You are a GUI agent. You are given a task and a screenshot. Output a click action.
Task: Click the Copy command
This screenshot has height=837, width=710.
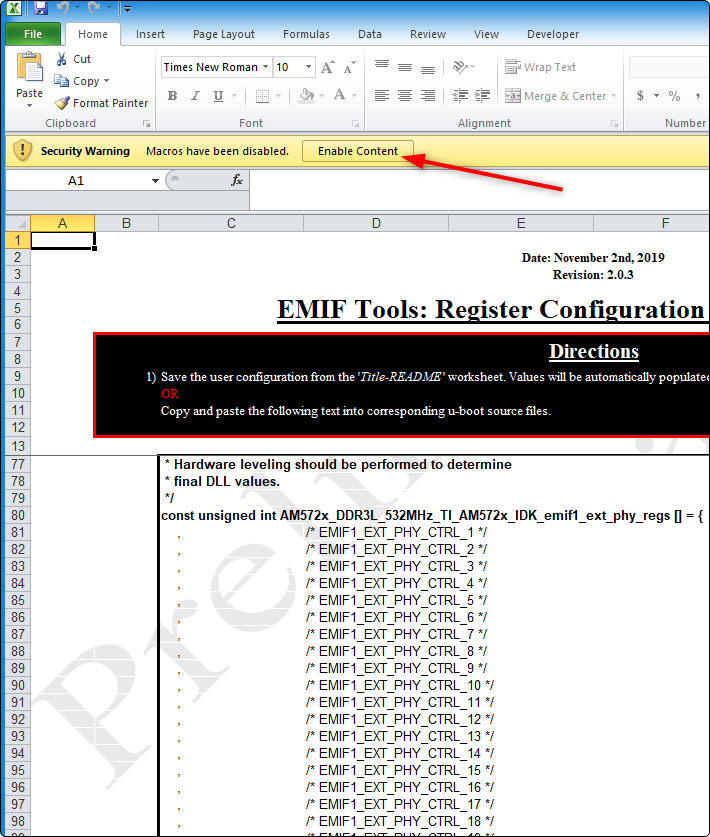[77, 81]
